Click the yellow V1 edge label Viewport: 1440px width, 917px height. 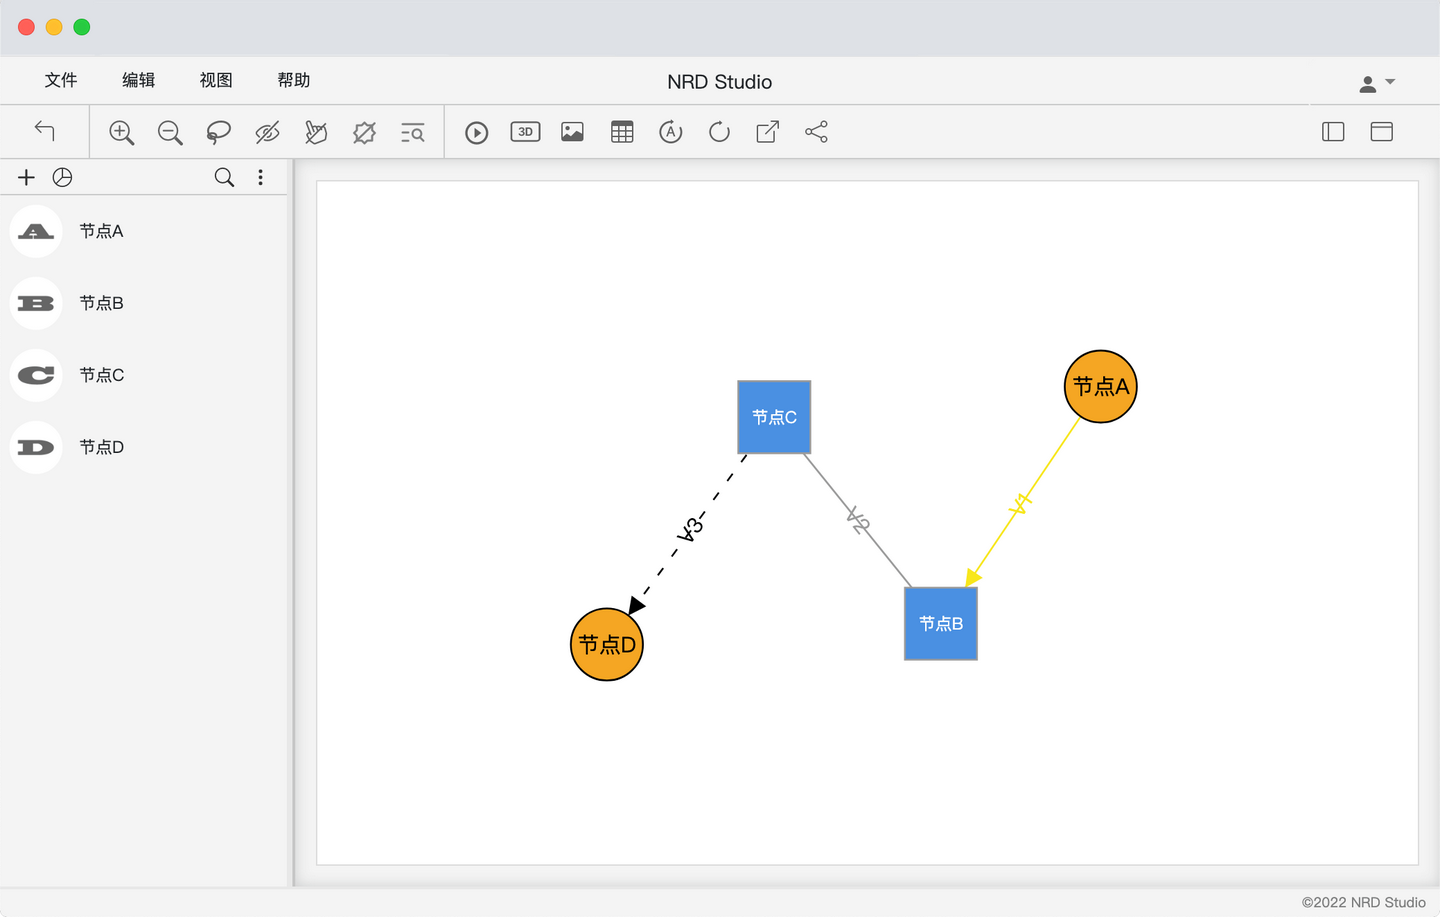pos(1020,504)
